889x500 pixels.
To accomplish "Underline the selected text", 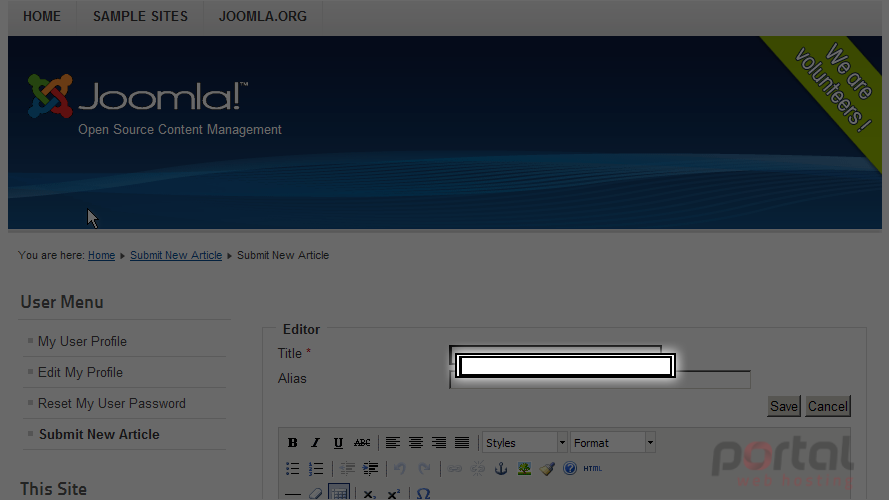I will [338, 443].
